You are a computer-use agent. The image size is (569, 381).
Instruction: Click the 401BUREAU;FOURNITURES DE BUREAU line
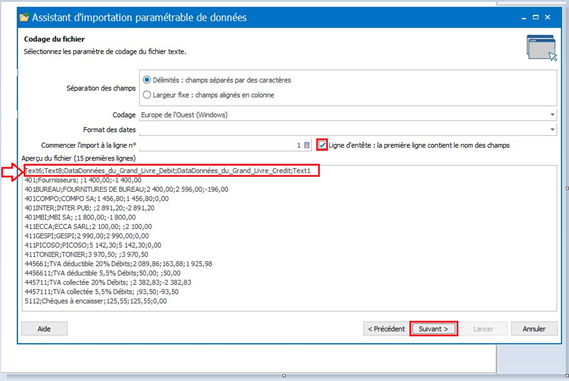(127, 189)
